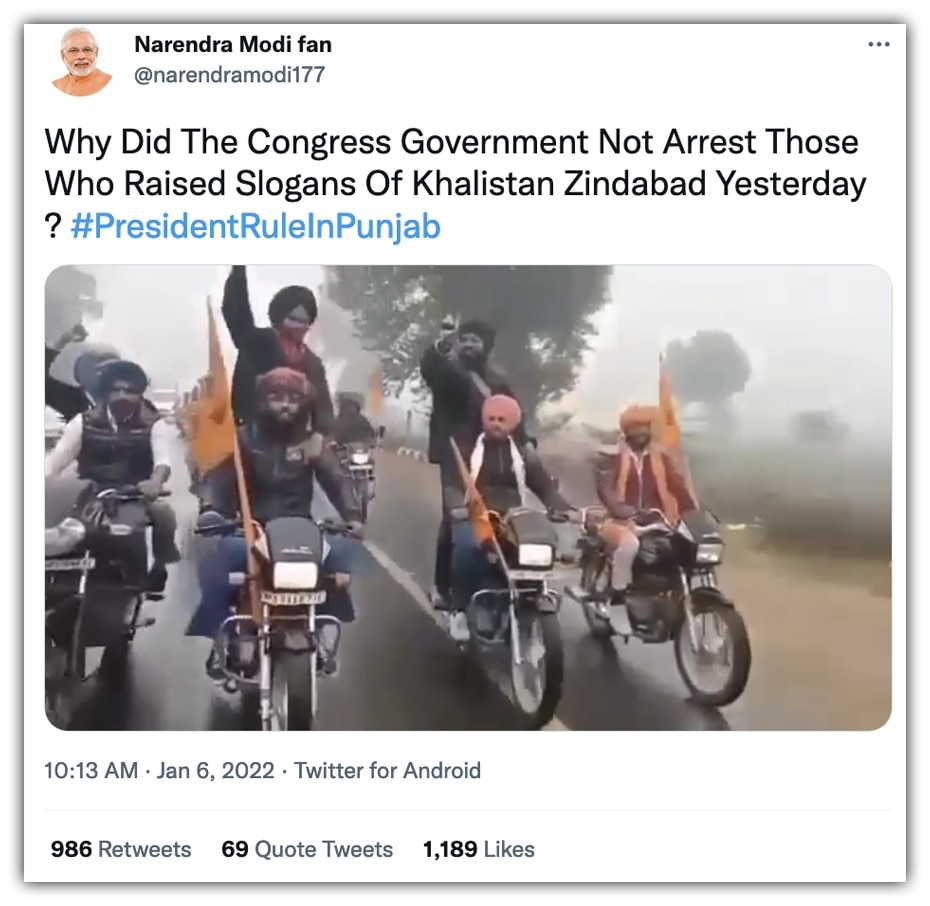Image resolution: width=930 pixels, height=906 pixels.
Task: Click the Narendra Modi fan profile avatar
Action: [82, 61]
